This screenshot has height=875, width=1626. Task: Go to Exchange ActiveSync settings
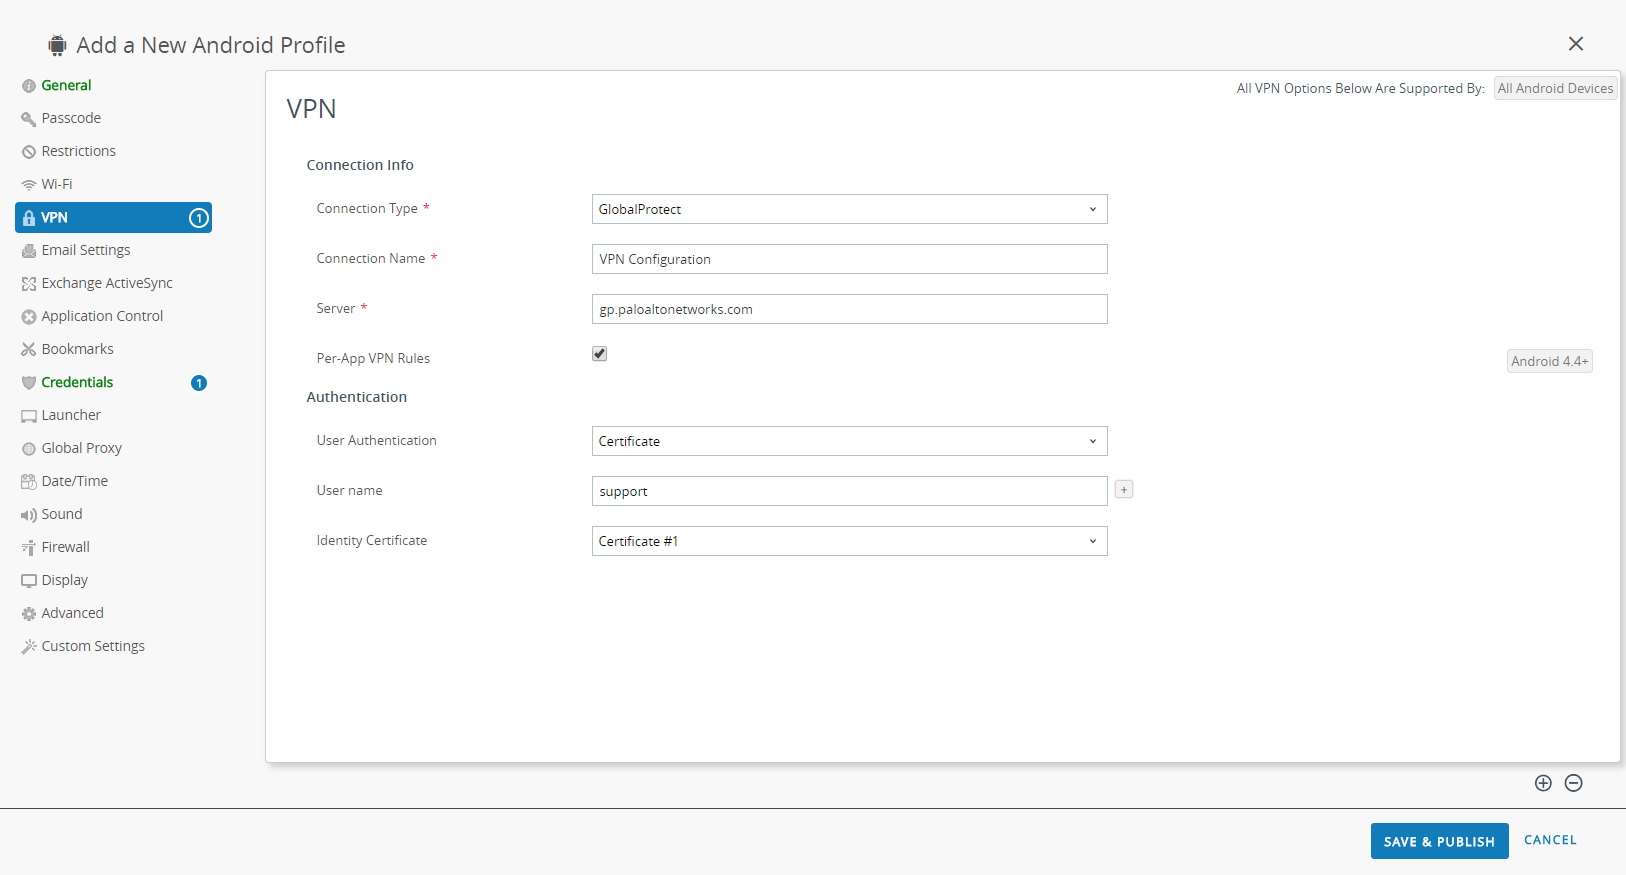click(x=107, y=283)
